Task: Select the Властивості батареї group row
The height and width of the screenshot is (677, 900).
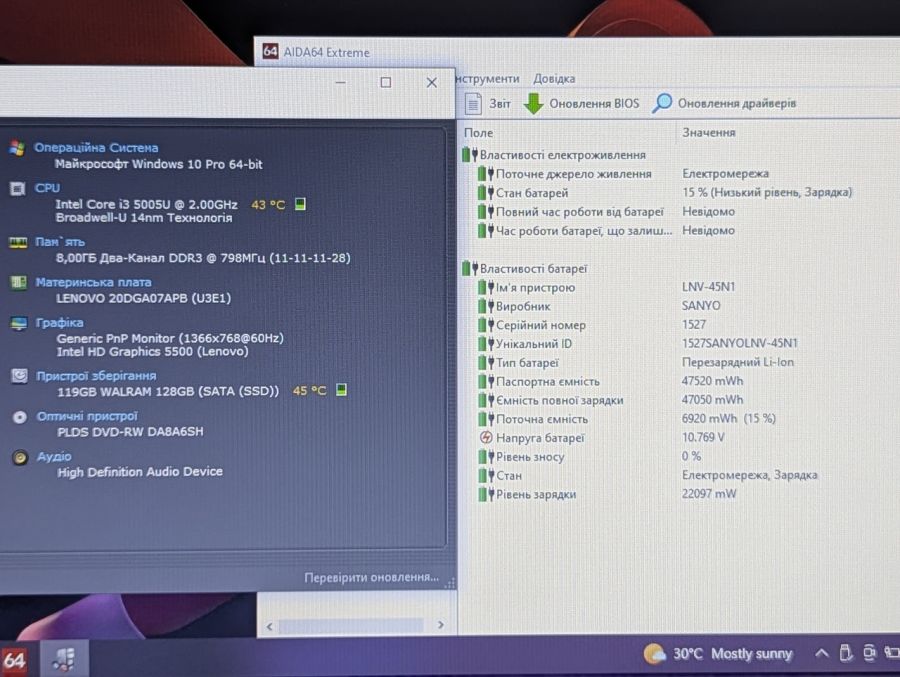Action: (x=525, y=268)
